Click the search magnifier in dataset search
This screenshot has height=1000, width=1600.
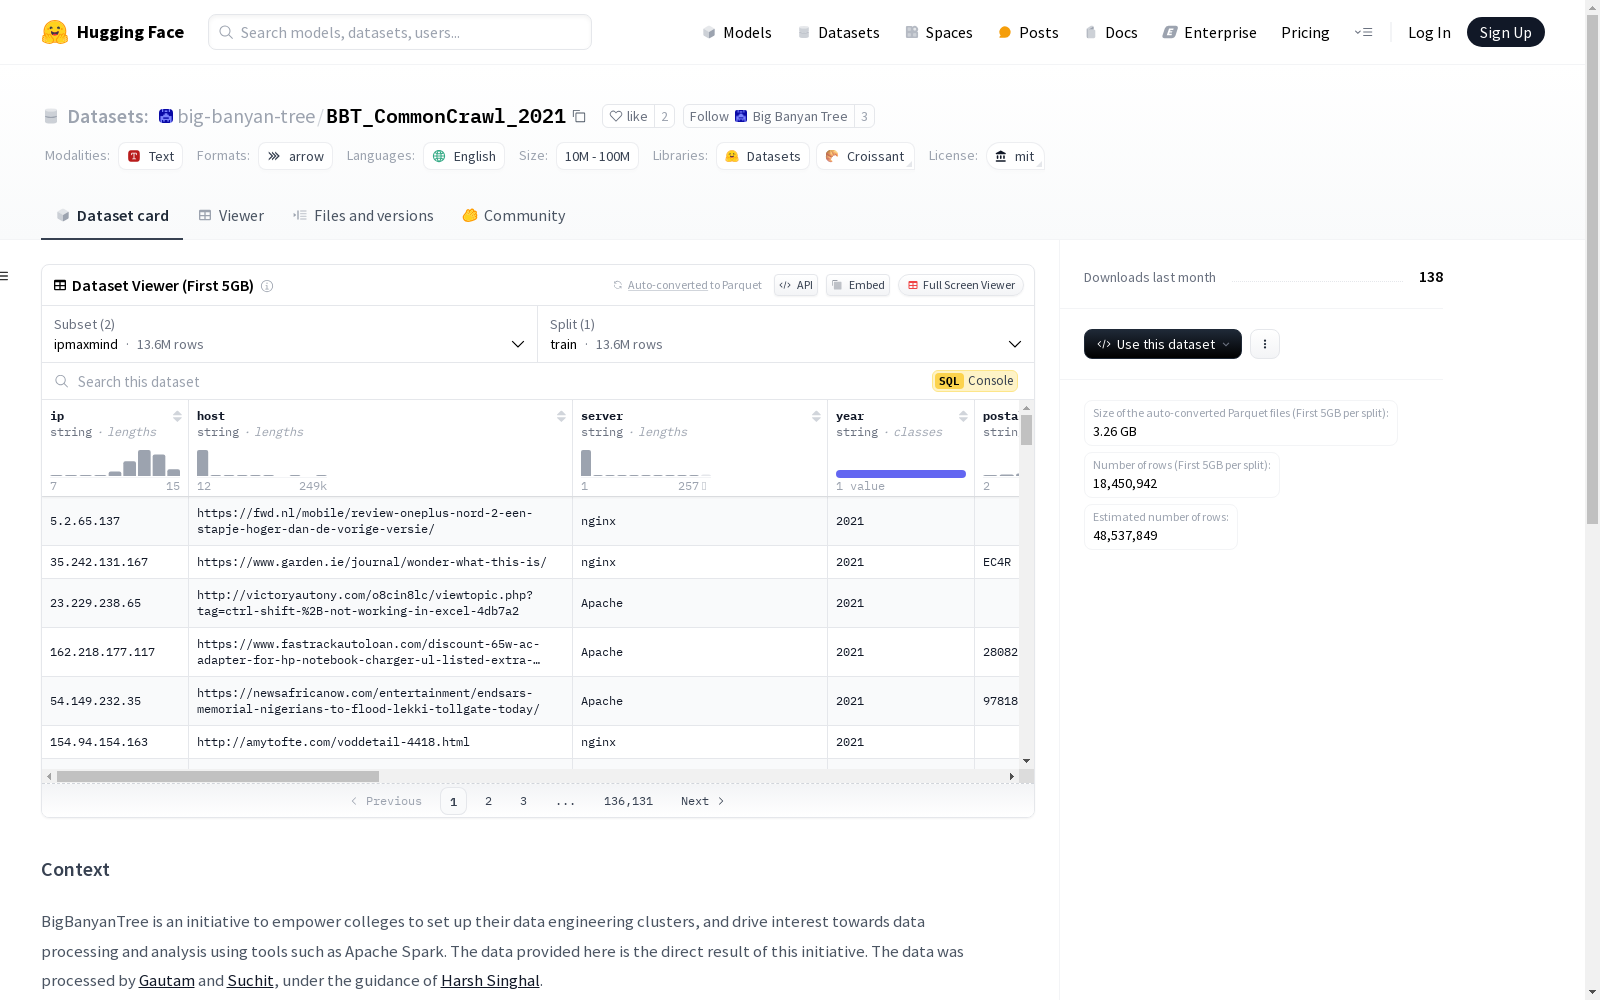coord(62,381)
